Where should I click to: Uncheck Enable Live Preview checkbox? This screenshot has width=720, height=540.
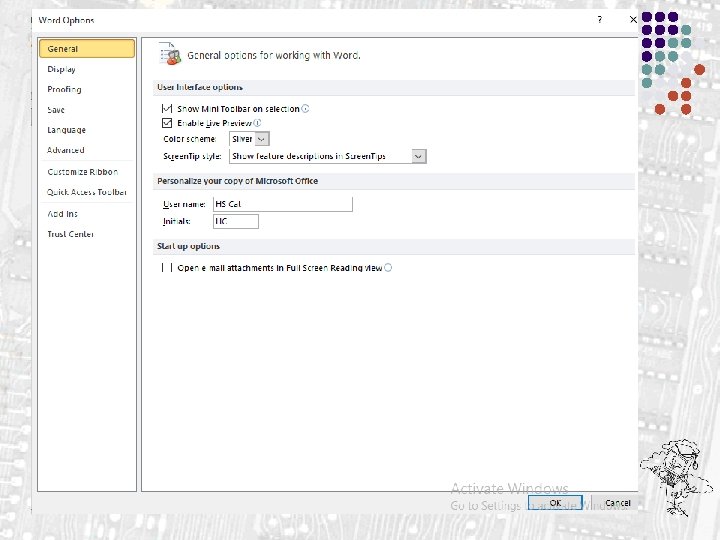[167, 123]
